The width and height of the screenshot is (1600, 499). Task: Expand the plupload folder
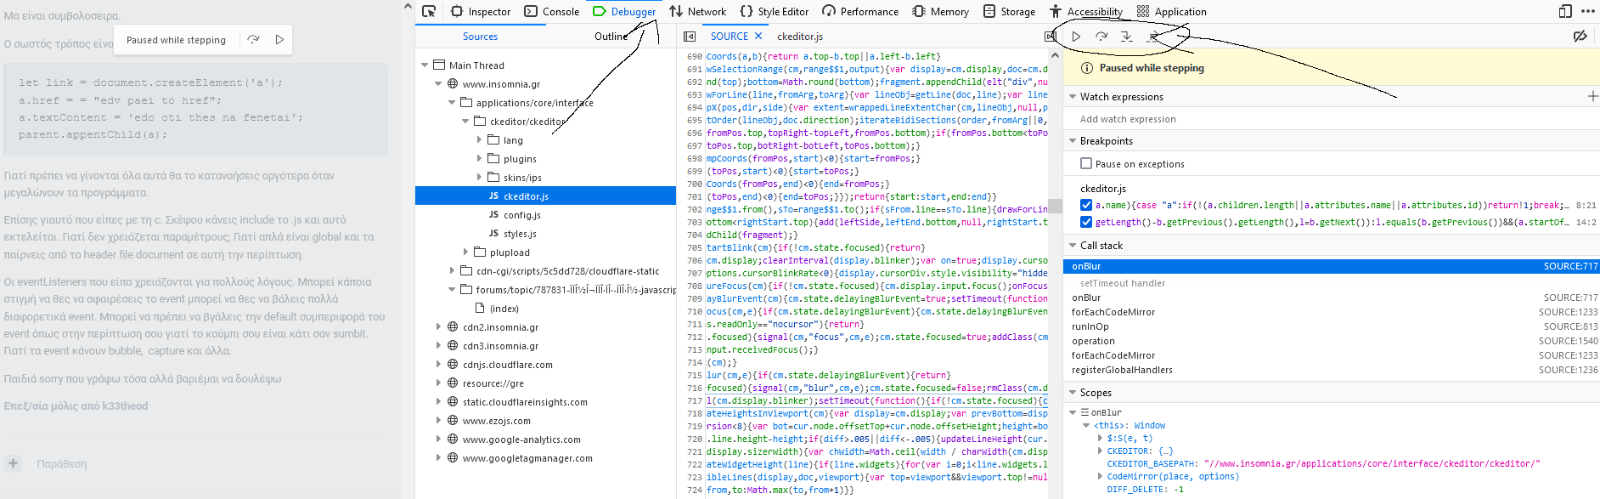point(465,252)
